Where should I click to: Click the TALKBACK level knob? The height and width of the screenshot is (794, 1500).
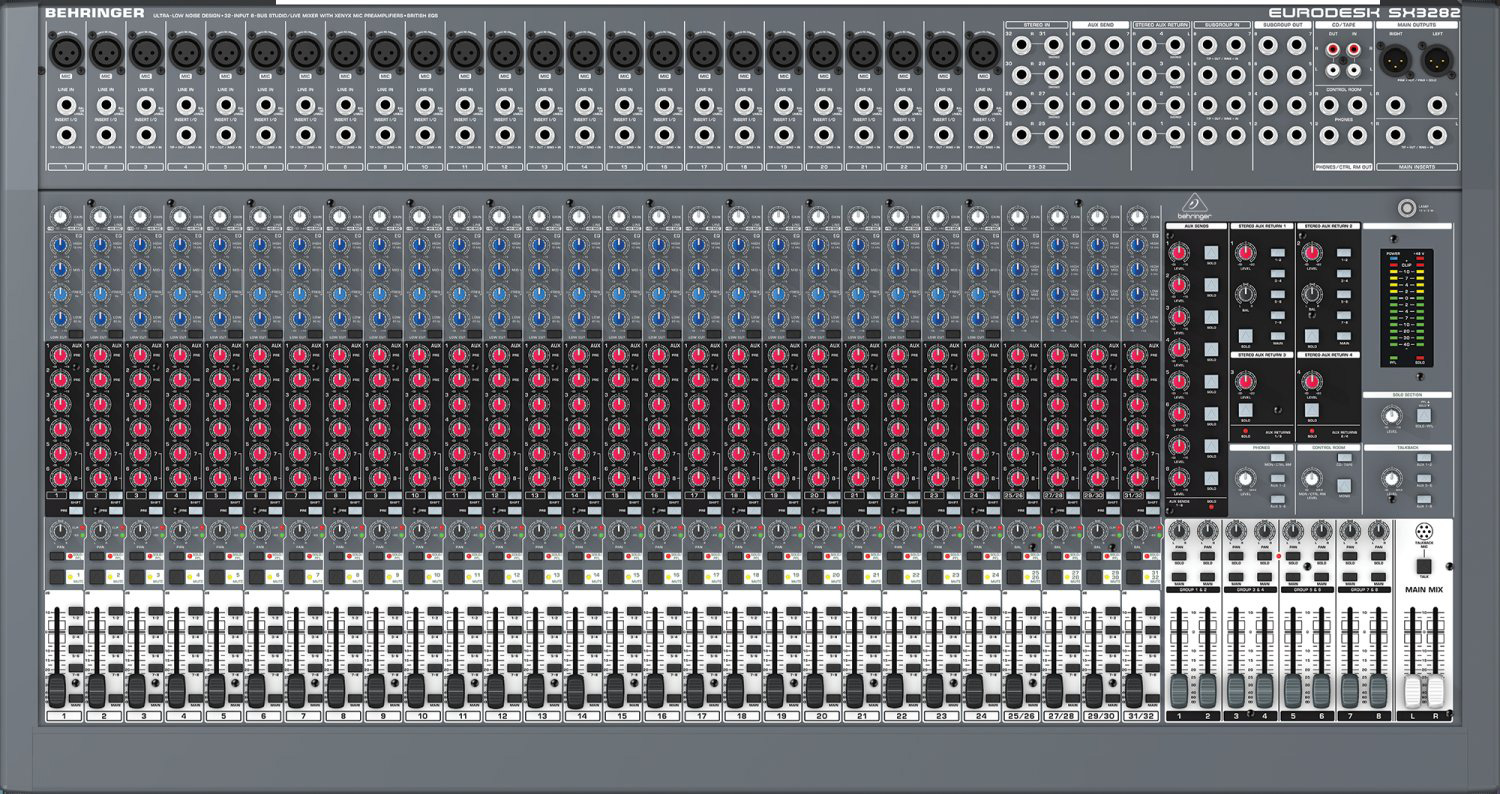(1391, 478)
